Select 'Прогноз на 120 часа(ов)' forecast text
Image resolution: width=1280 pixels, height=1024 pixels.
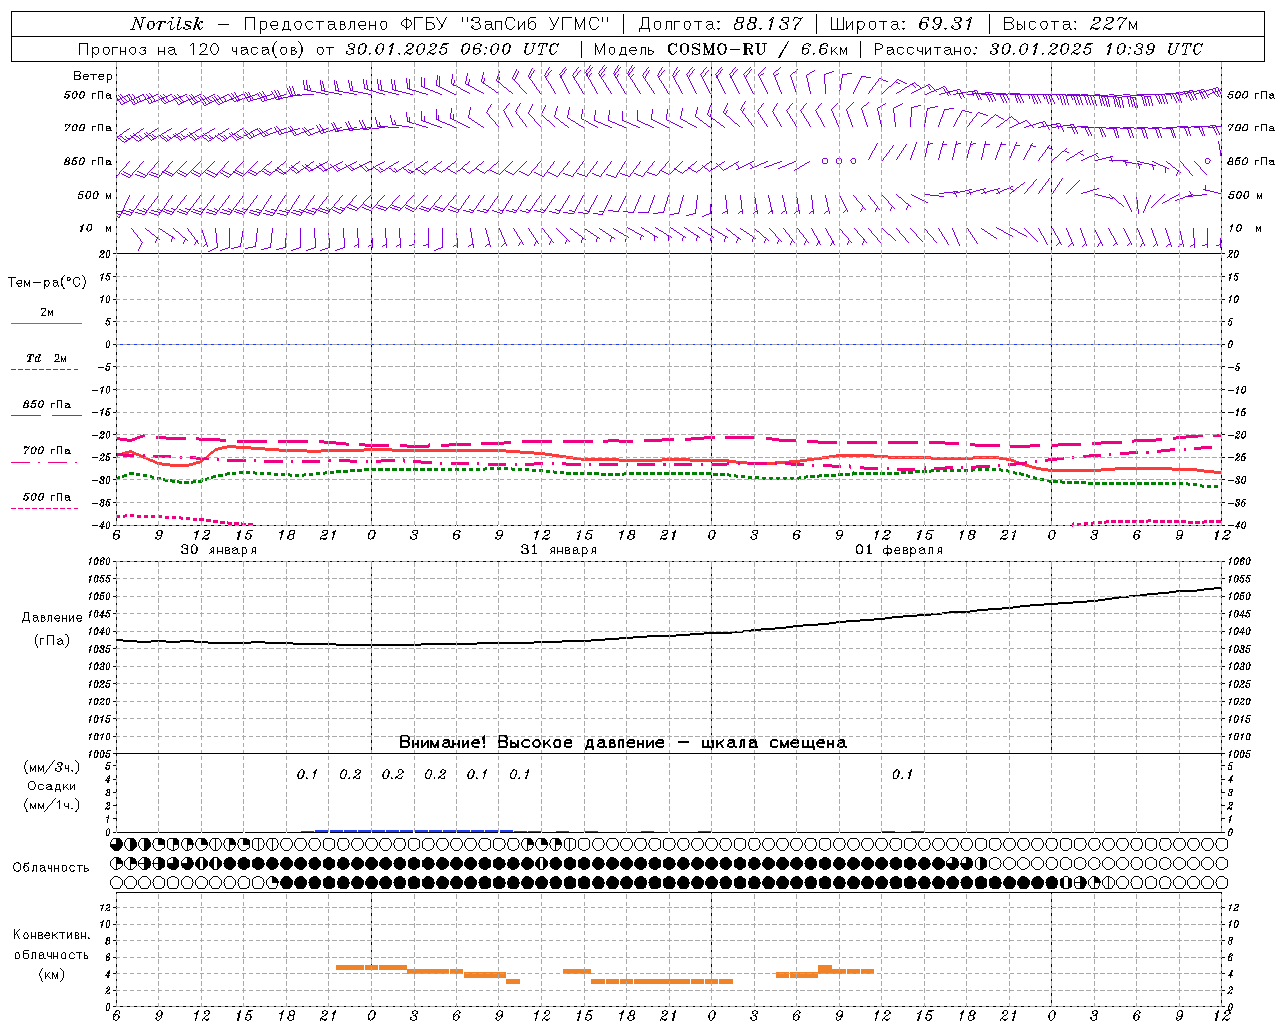coord(192,49)
